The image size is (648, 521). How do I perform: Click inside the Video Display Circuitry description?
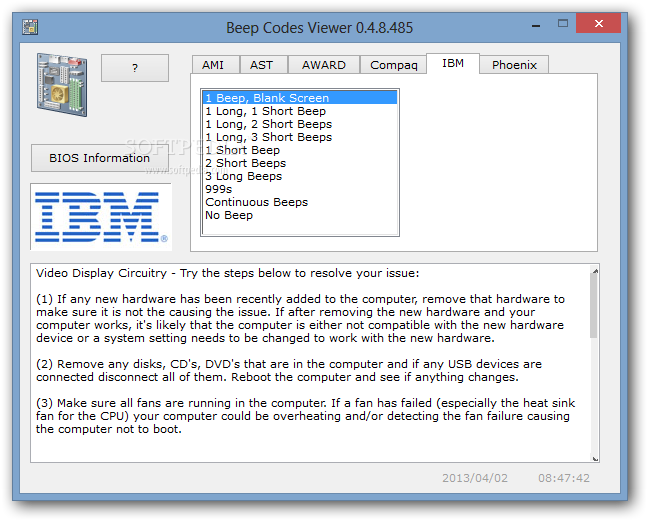tap(310, 363)
